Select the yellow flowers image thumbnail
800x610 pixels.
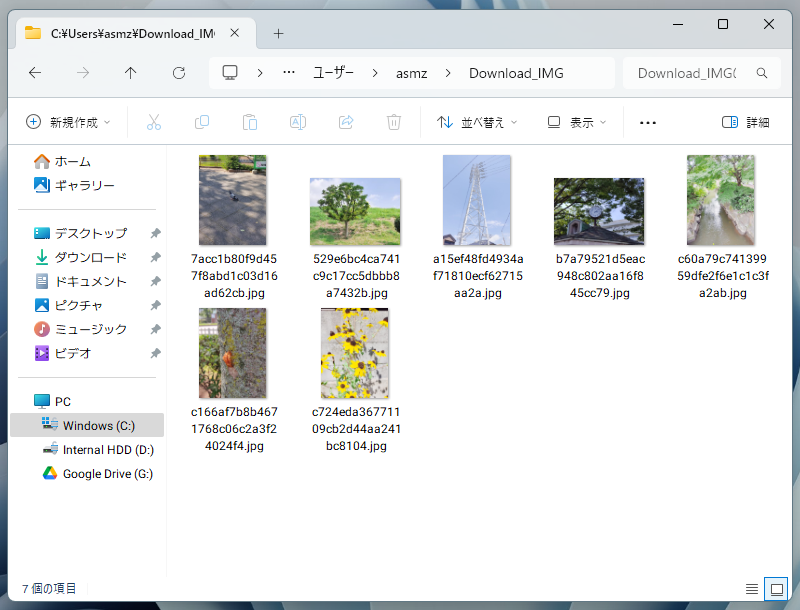(355, 354)
